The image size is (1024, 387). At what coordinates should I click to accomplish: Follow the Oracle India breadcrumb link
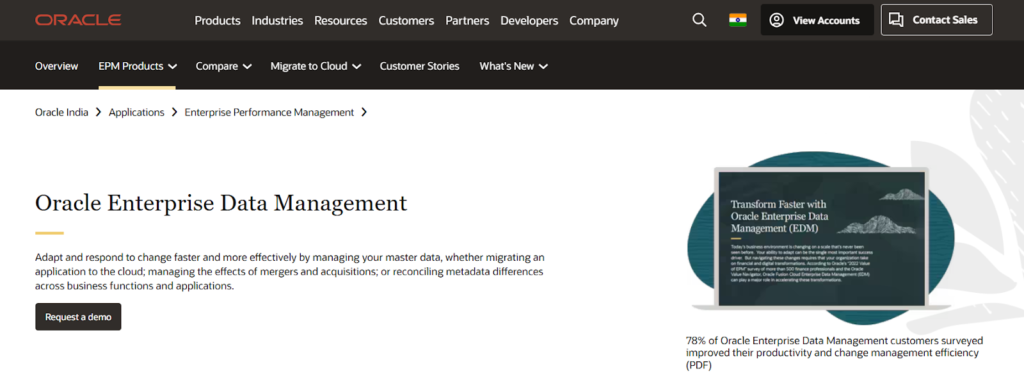point(61,112)
